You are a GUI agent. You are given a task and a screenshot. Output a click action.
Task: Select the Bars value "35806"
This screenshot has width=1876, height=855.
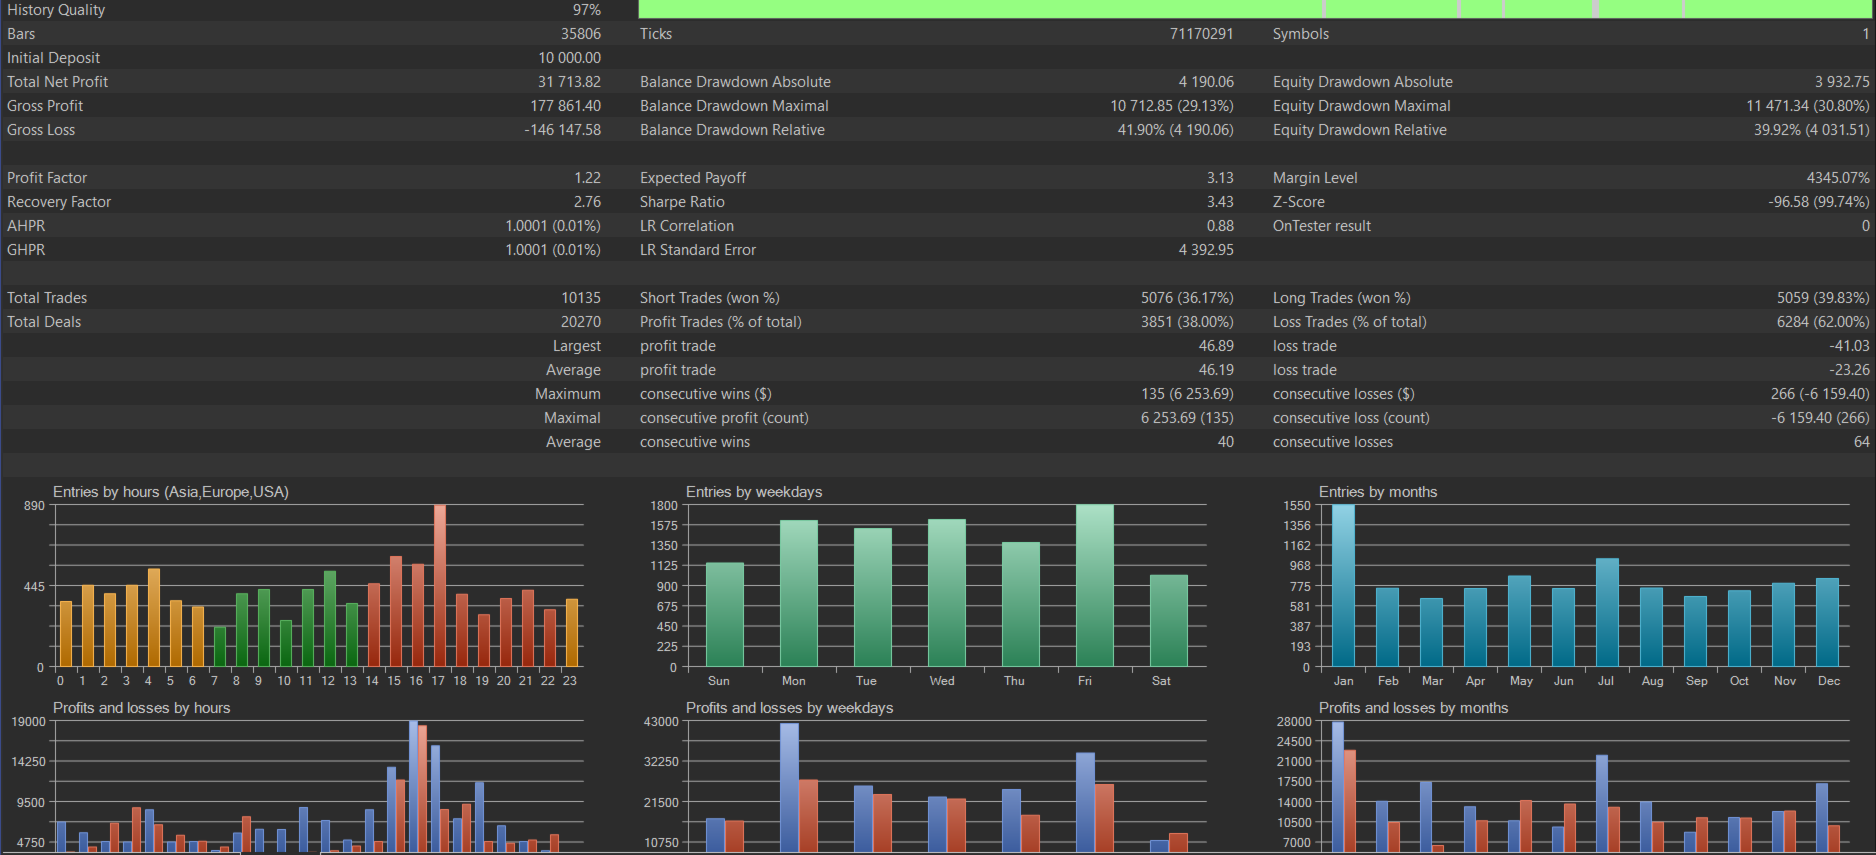pos(581,34)
